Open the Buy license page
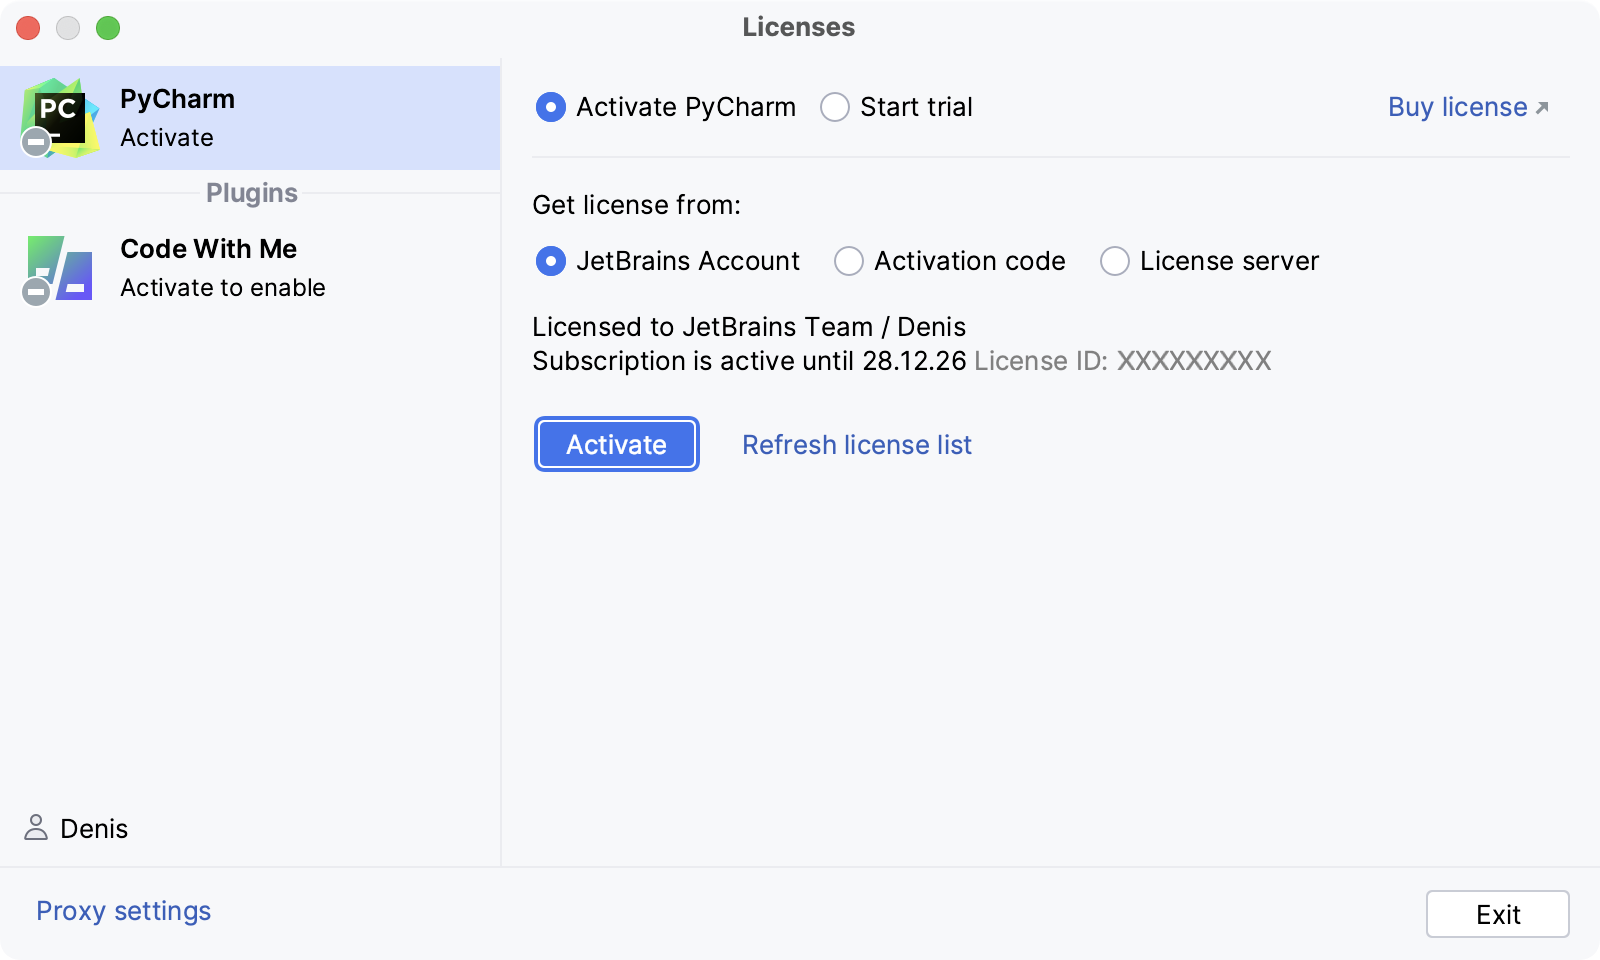The width and height of the screenshot is (1600, 960). click(1457, 107)
